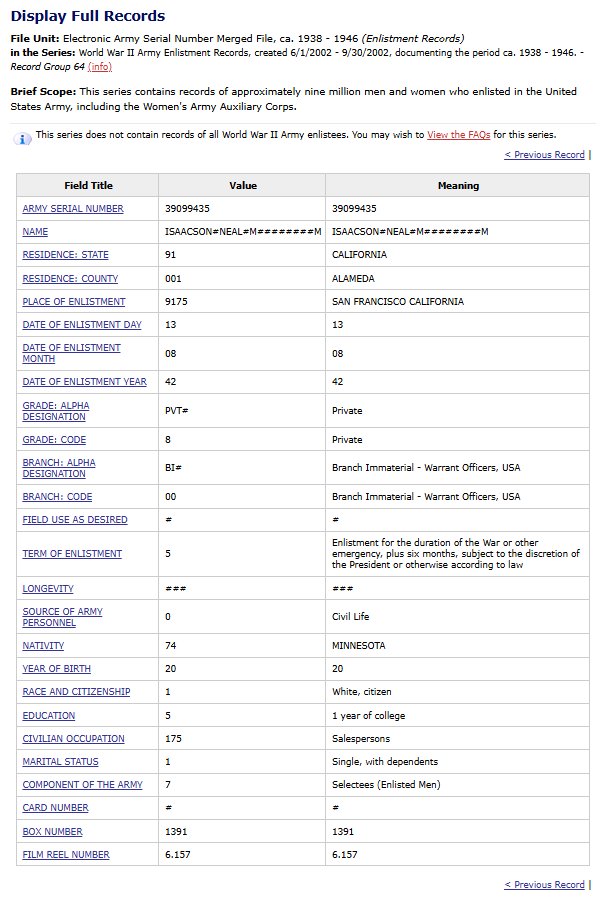Open the CIVILIAN OCCUPATION field link

point(73,739)
